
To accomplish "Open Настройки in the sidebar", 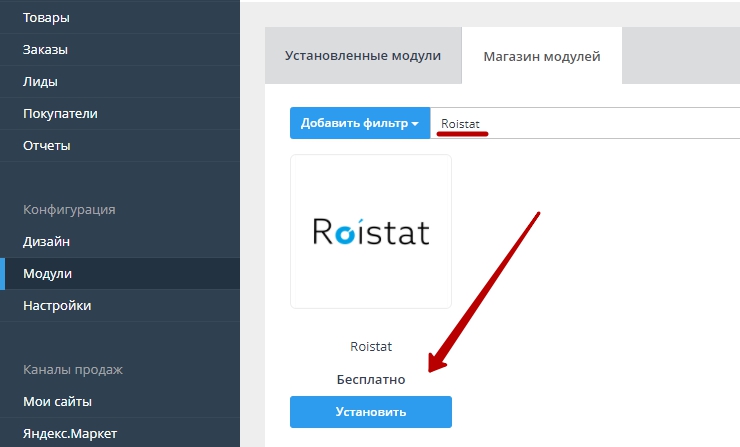I will pyautogui.click(x=57, y=305).
